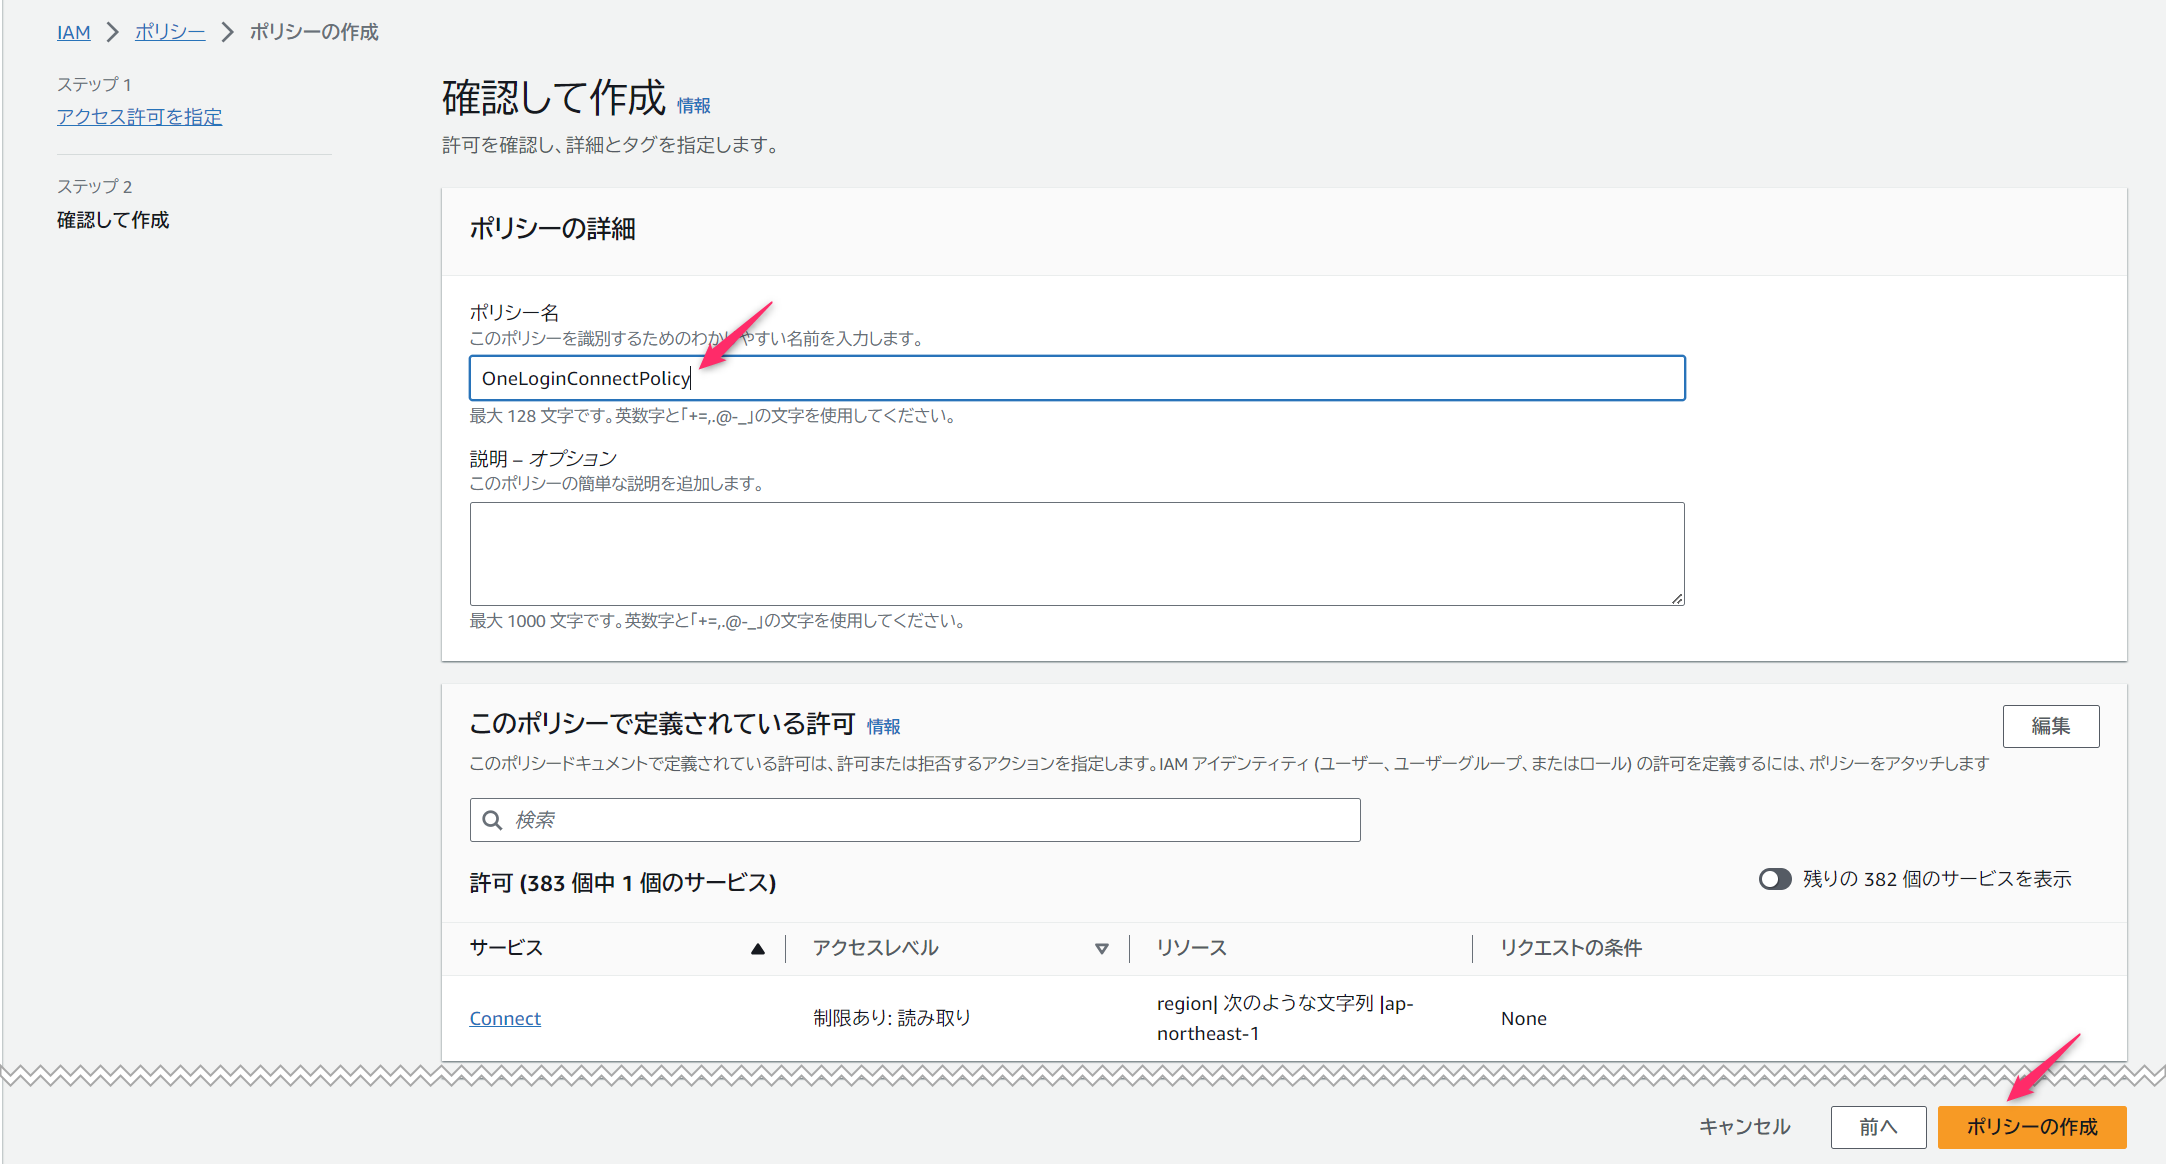Click the ポリシーの作成 breadcrumb text
Screen dimensions: 2166x1164
coord(313,32)
